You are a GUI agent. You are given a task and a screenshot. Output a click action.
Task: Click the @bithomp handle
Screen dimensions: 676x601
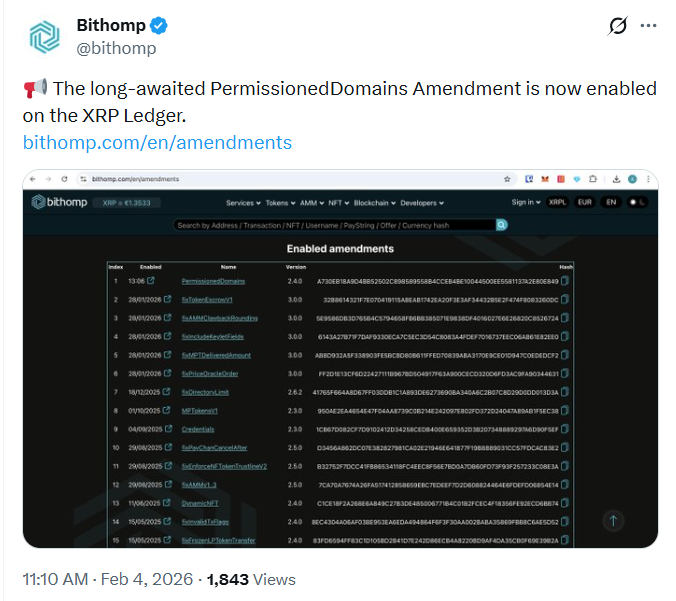pyautogui.click(x=116, y=48)
